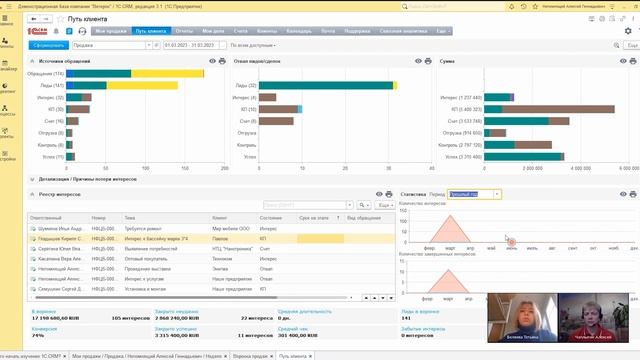
Task: Switch to the Календарь tab
Action: click(x=299, y=31)
